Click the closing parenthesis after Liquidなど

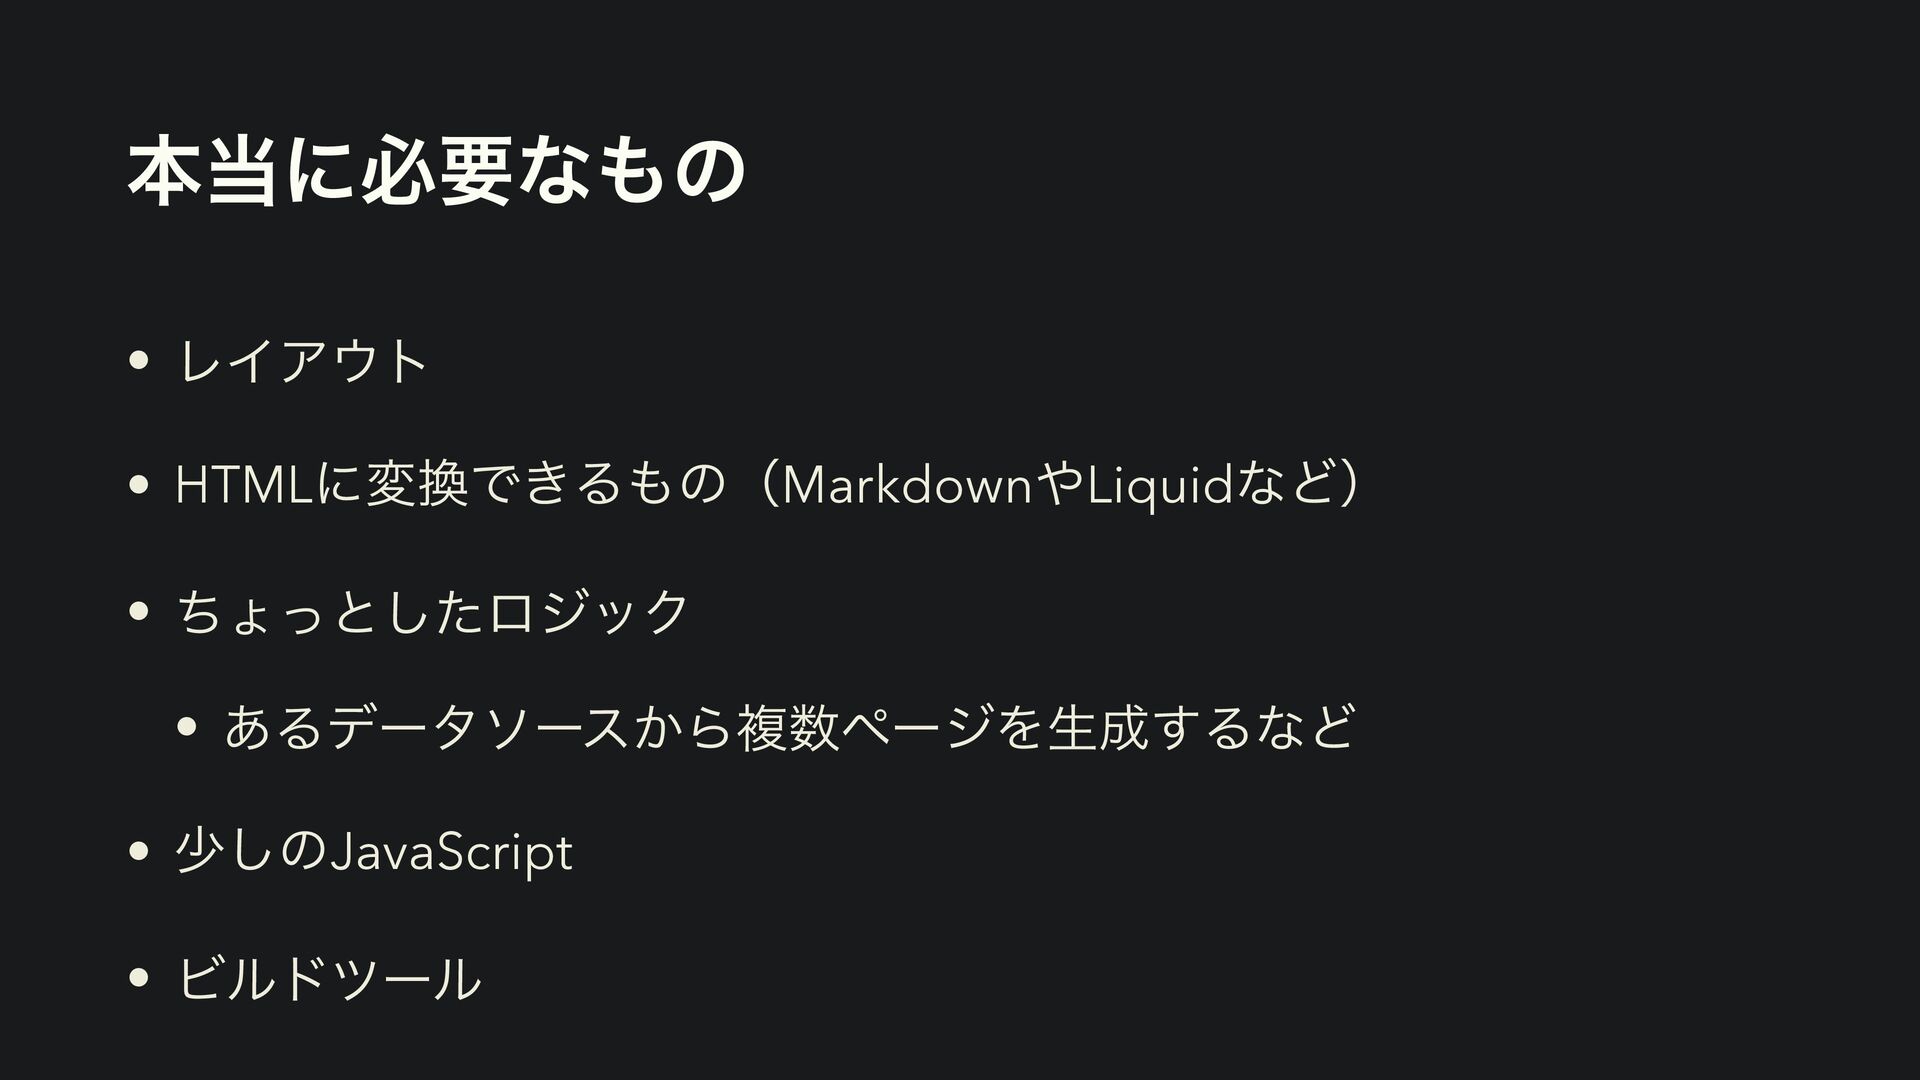[x=1351, y=487]
